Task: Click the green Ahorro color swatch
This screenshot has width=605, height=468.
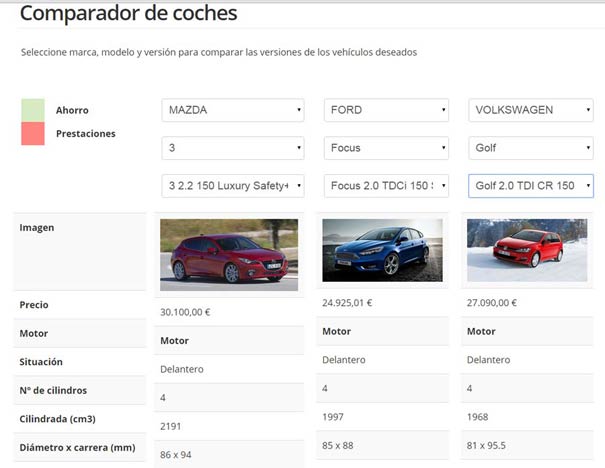Action: (33, 110)
